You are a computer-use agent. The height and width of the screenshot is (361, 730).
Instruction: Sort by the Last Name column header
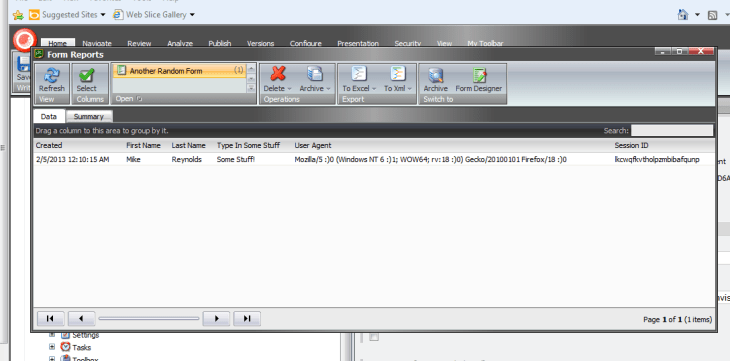pos(189,145)
